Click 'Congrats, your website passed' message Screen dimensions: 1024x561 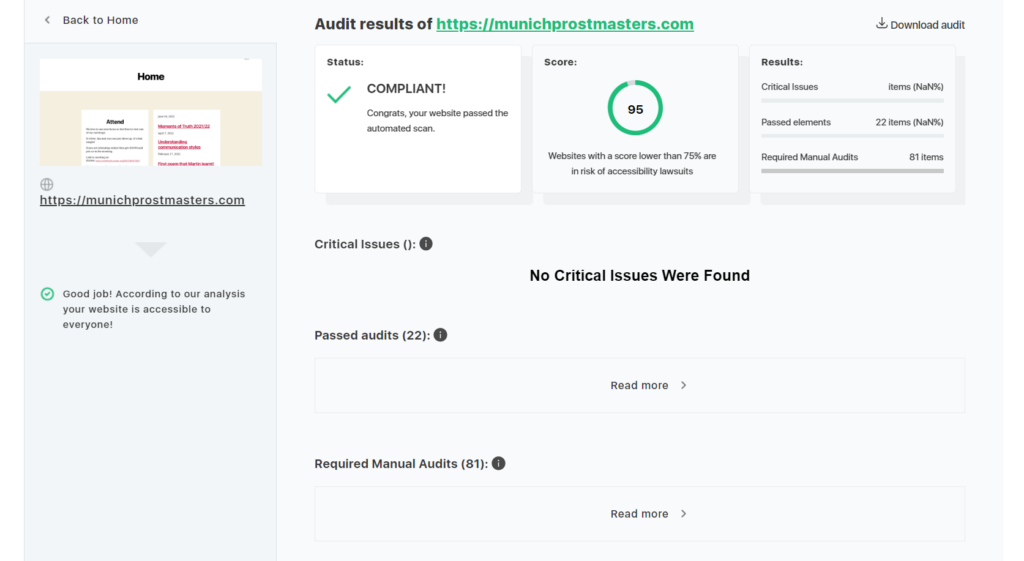pos(437,121)
